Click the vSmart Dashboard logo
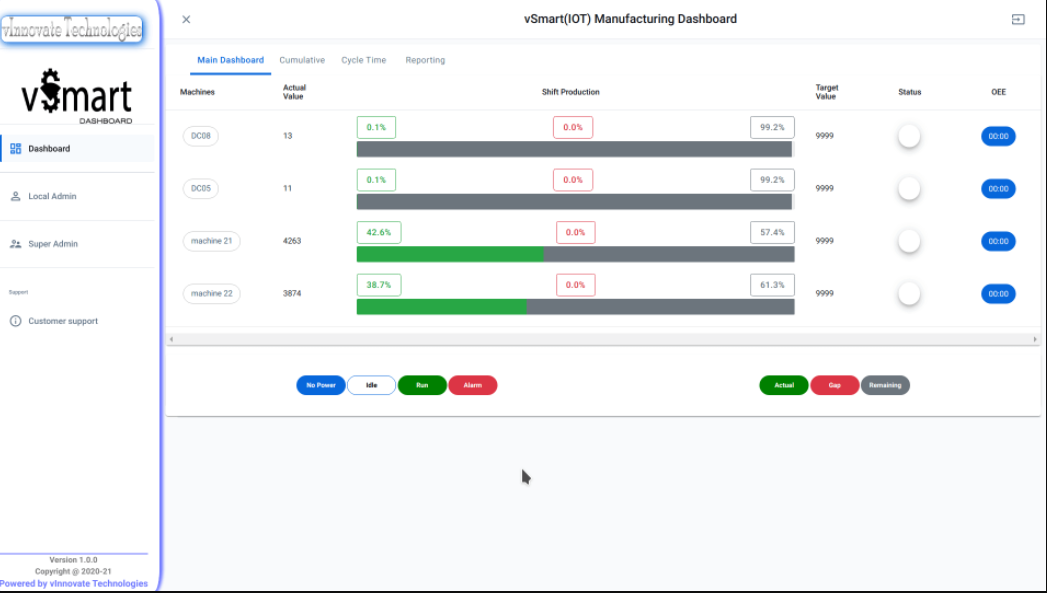Image resolution: width=1047 pixels, height=593 pixels. pyautogui.click(x=77, y=97)
